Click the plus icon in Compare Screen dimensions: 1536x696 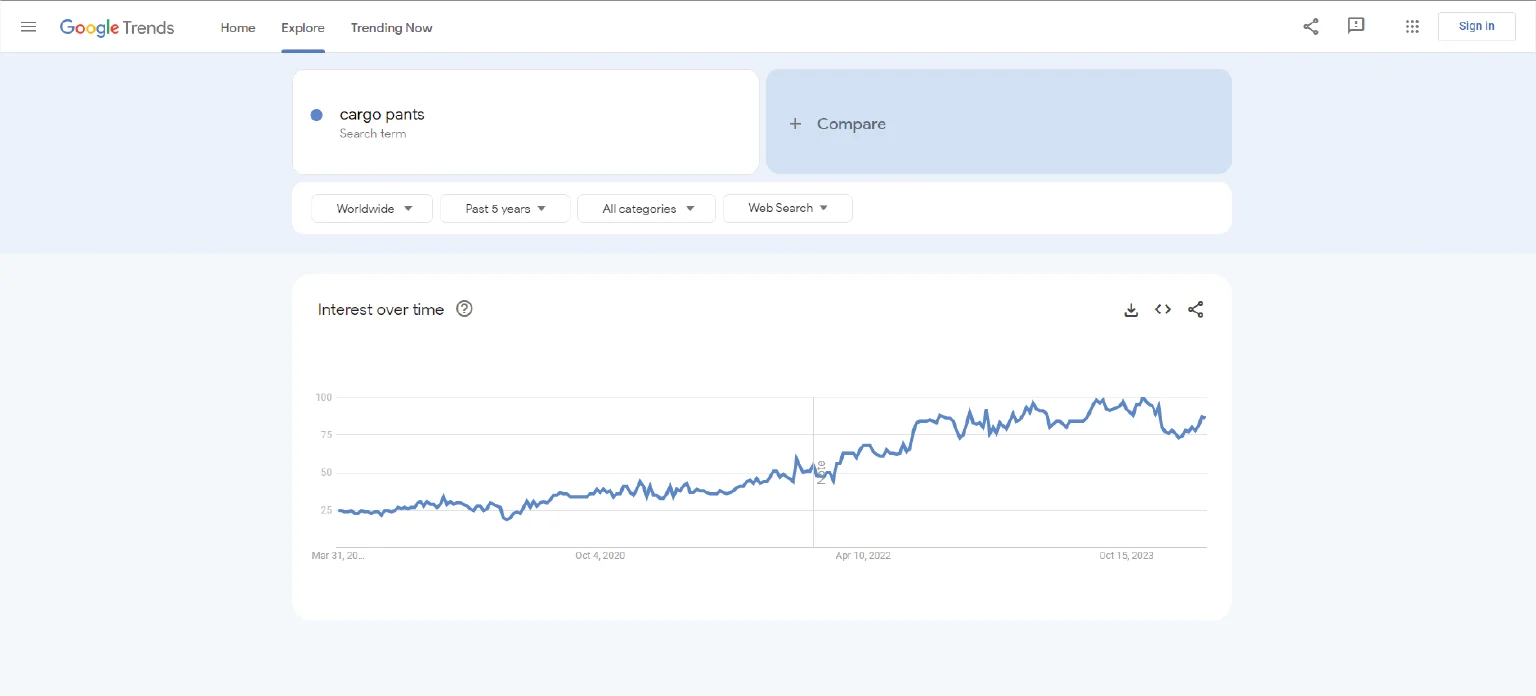point(795,124)
